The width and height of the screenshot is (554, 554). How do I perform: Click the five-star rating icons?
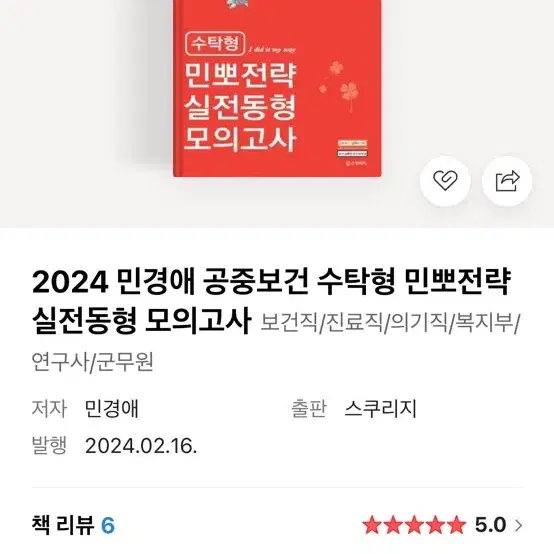[414, 525]
